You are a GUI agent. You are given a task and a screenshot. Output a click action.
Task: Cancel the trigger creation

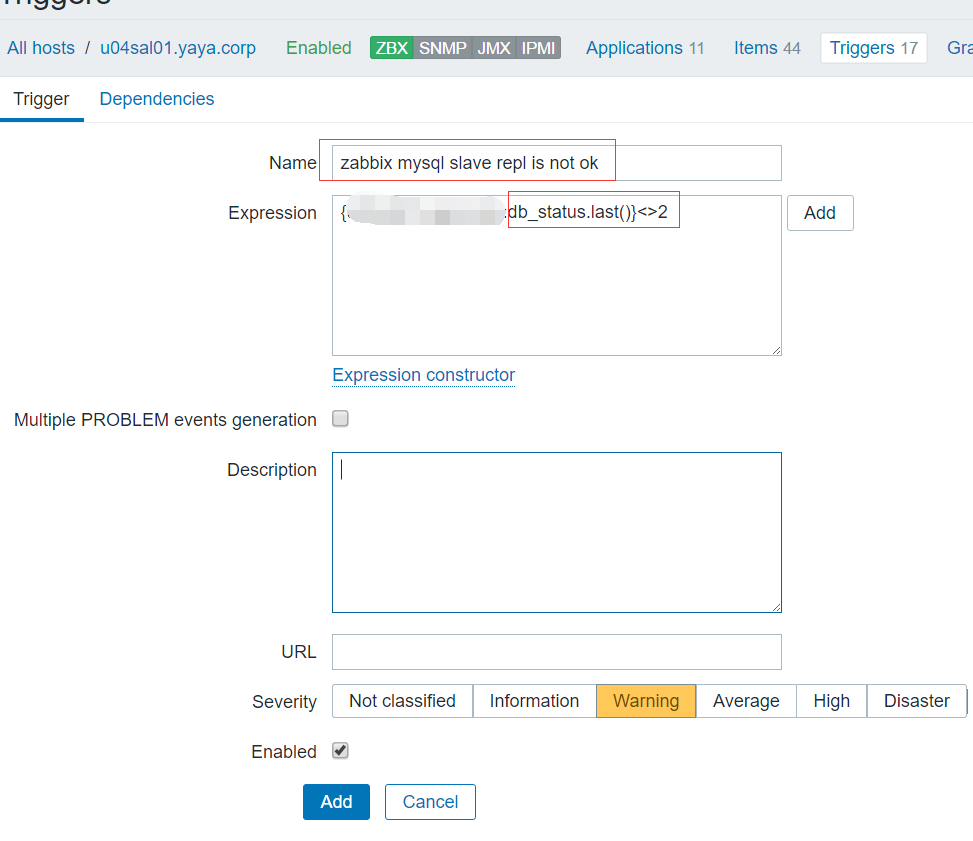pyautogui.click(x=430, y=802)
